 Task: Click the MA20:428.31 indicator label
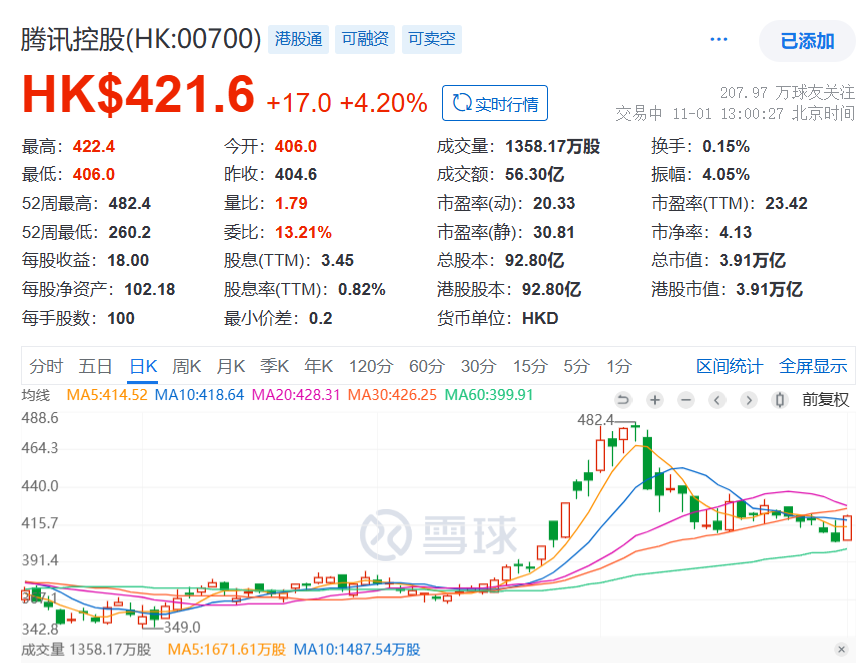pos(296,395)
